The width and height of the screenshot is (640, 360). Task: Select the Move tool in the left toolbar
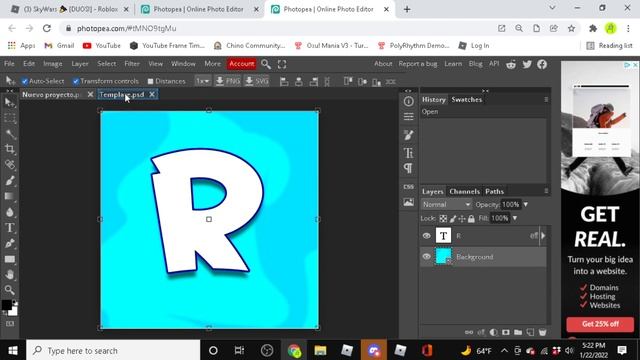tap(10, 102)
